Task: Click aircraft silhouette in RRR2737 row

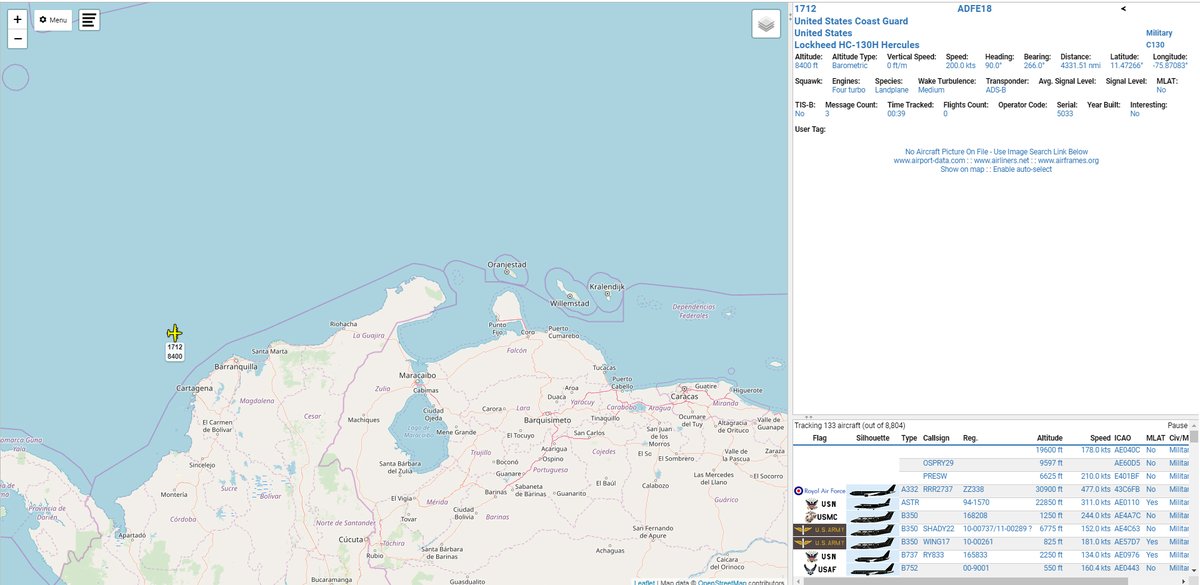Action: [873, 490]
